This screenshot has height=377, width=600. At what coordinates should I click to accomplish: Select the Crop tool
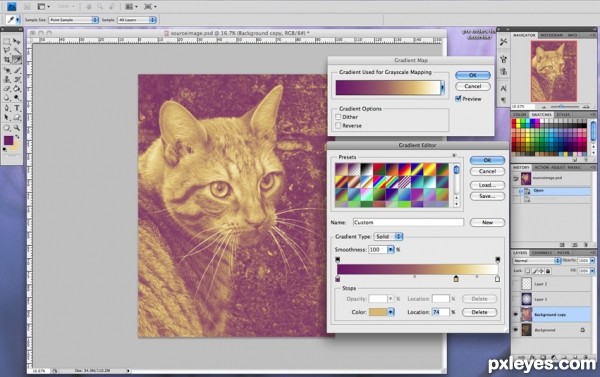7,59
